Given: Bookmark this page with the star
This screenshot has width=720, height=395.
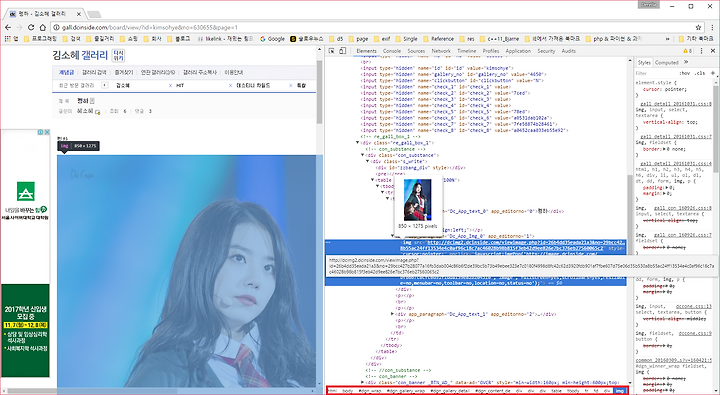Looking at the screenshot, I should click(698, 28).
